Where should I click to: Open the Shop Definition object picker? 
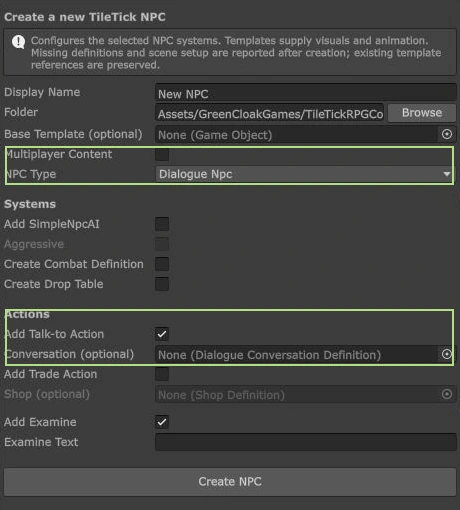point(447,394)
